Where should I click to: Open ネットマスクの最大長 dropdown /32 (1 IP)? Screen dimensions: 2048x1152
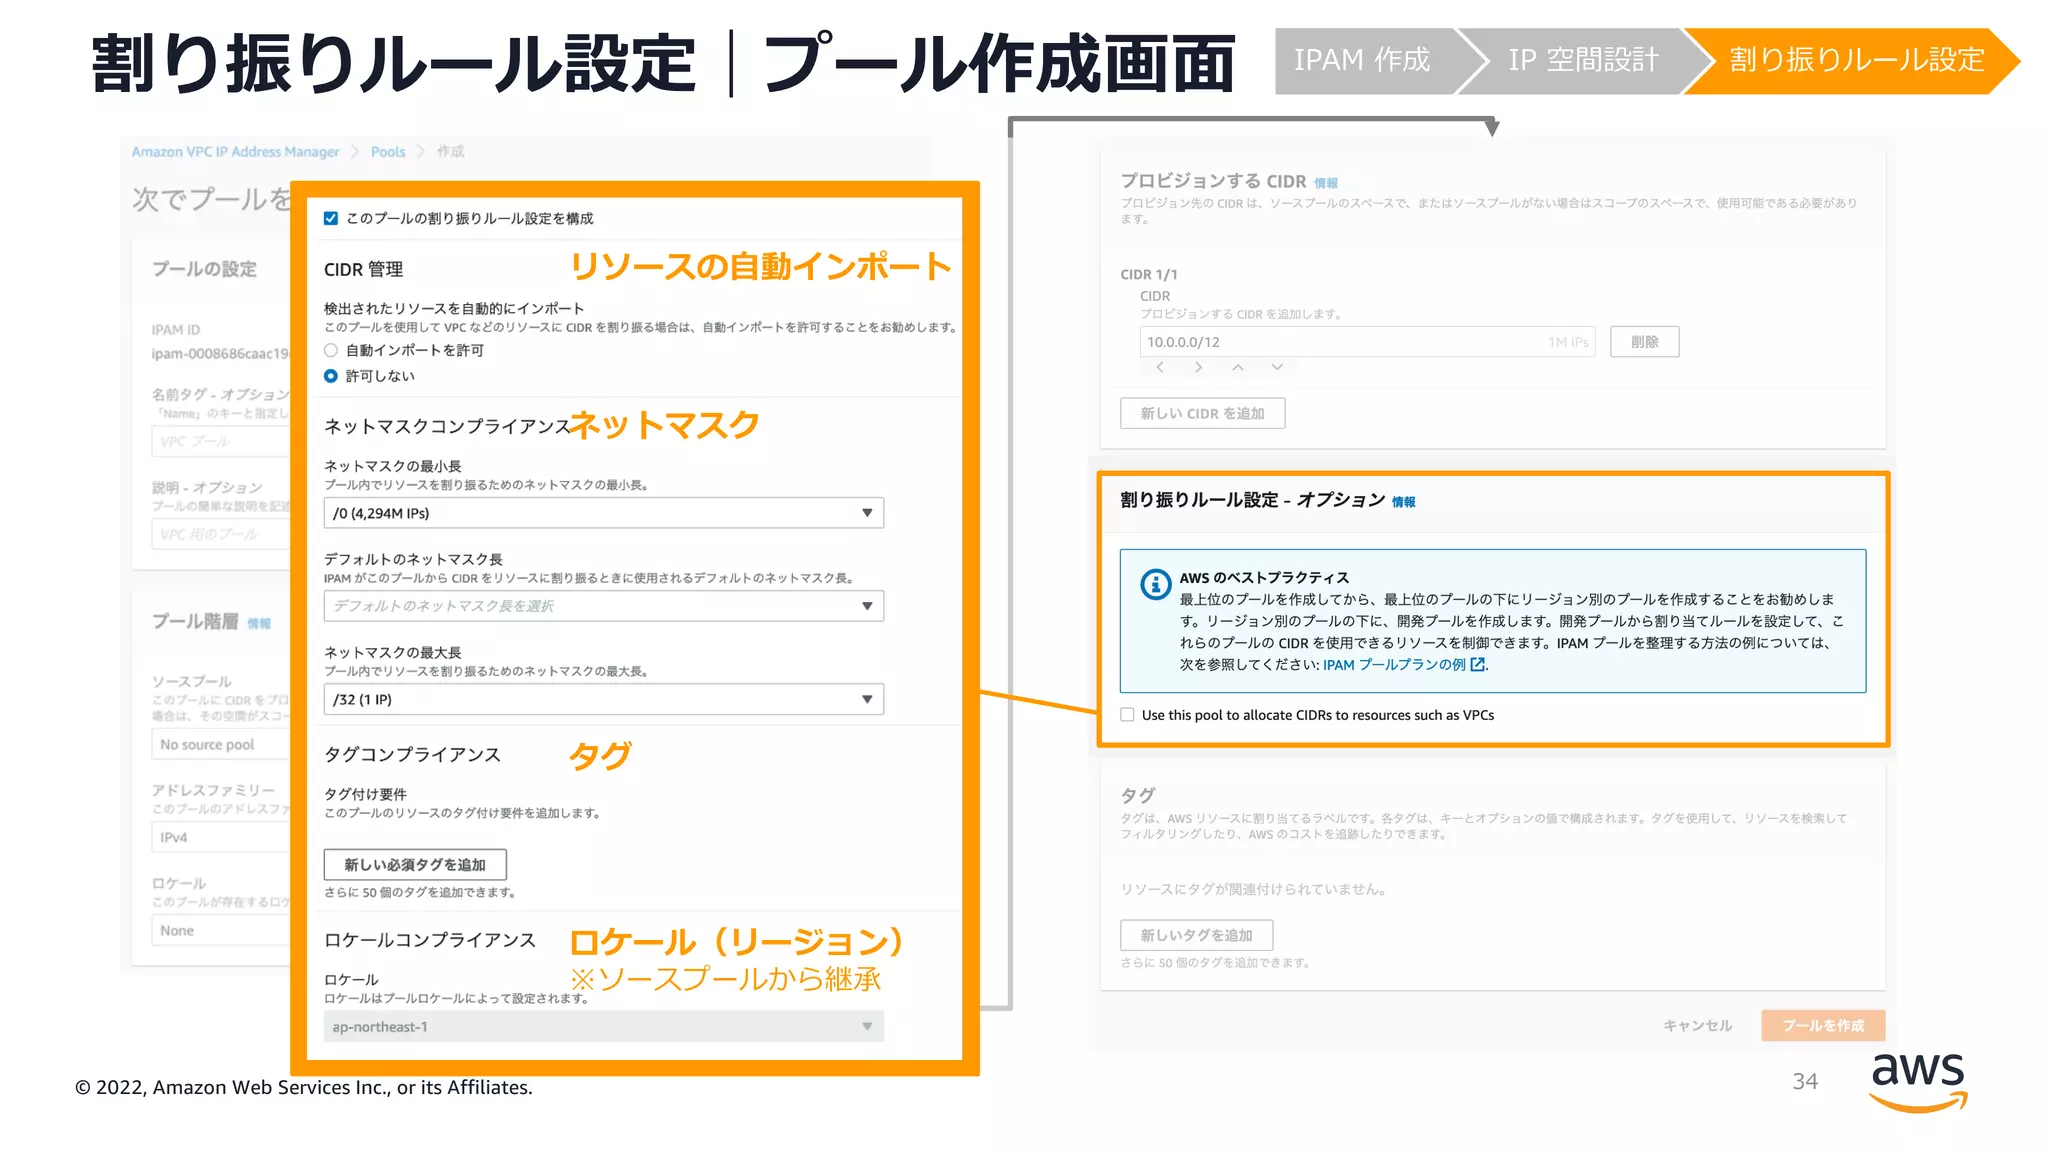coord(604,699)
